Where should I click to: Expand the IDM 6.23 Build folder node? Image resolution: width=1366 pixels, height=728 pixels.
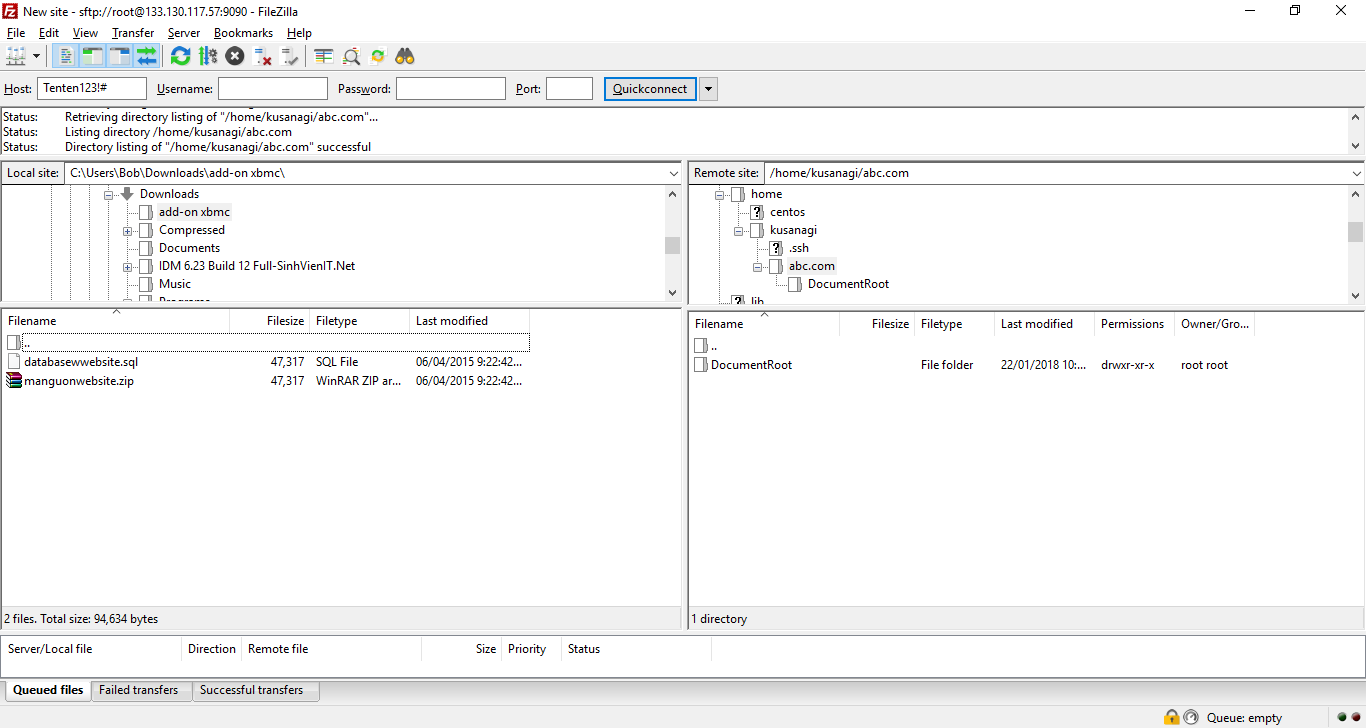tap(128, 266)
